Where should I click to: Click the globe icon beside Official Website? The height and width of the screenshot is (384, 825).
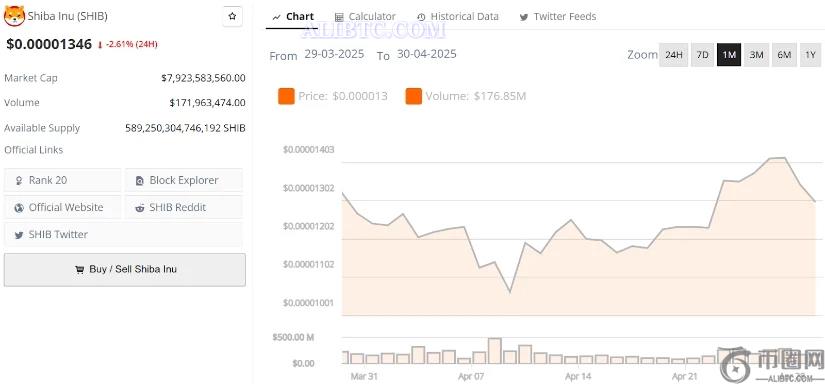(19, 208)
